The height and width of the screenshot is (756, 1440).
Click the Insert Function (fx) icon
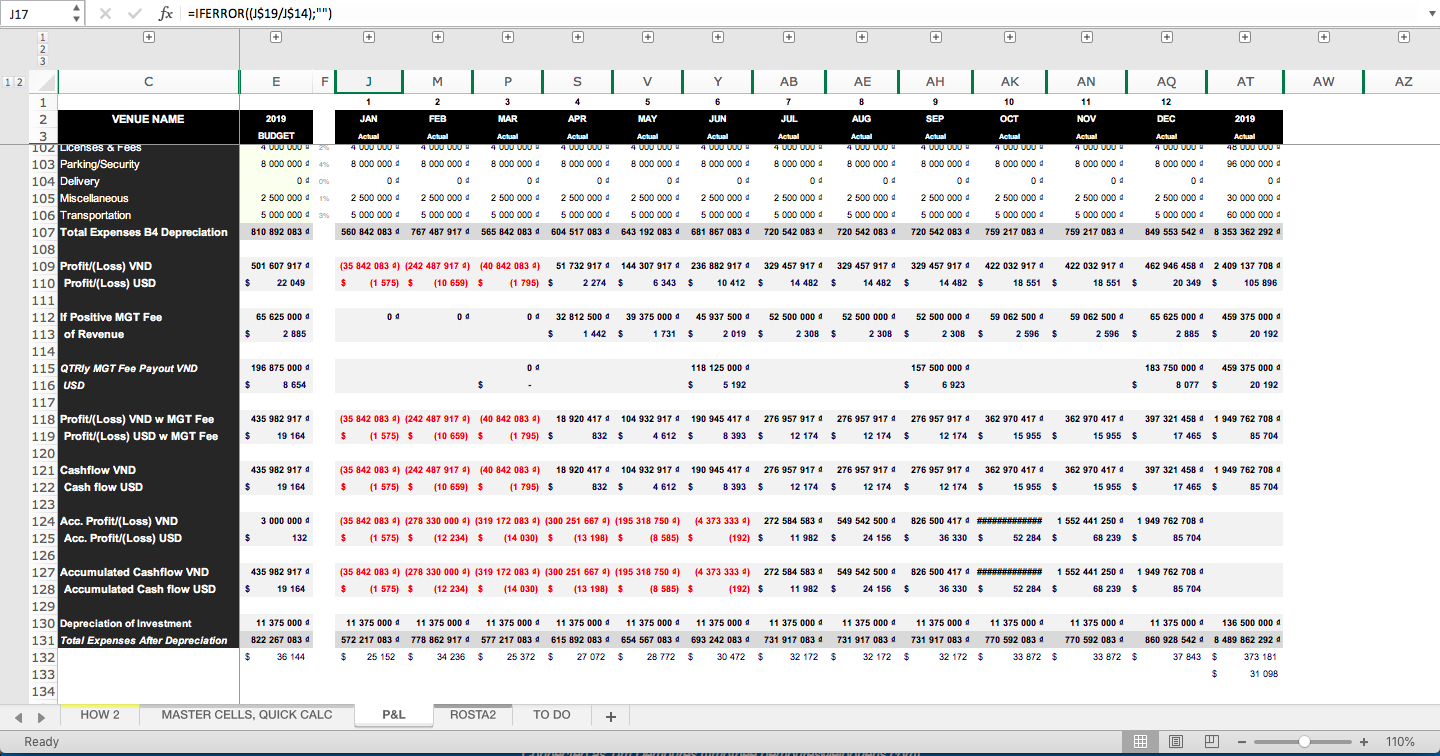coord(166,14)
